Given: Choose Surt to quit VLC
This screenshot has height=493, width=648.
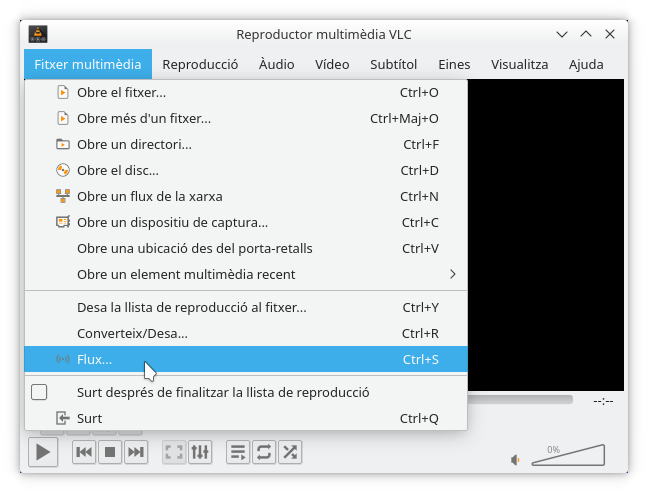Looking at the screenshot, I should 246,418.
